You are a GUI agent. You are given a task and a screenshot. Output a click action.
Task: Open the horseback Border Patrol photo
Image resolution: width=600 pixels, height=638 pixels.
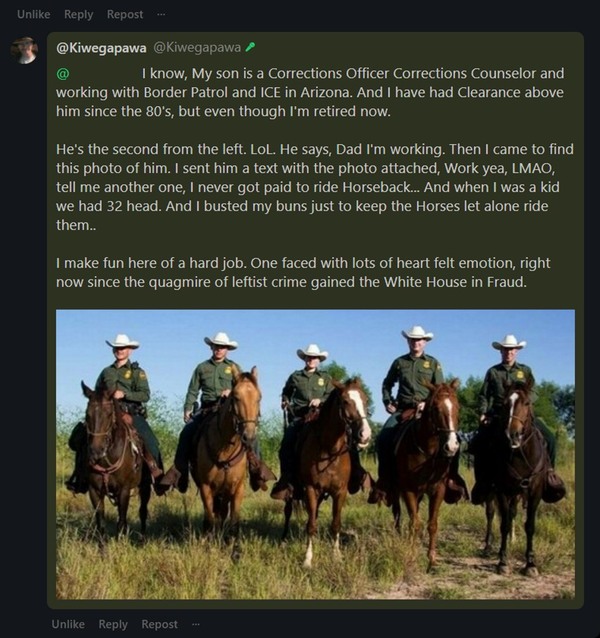[315, 454]
